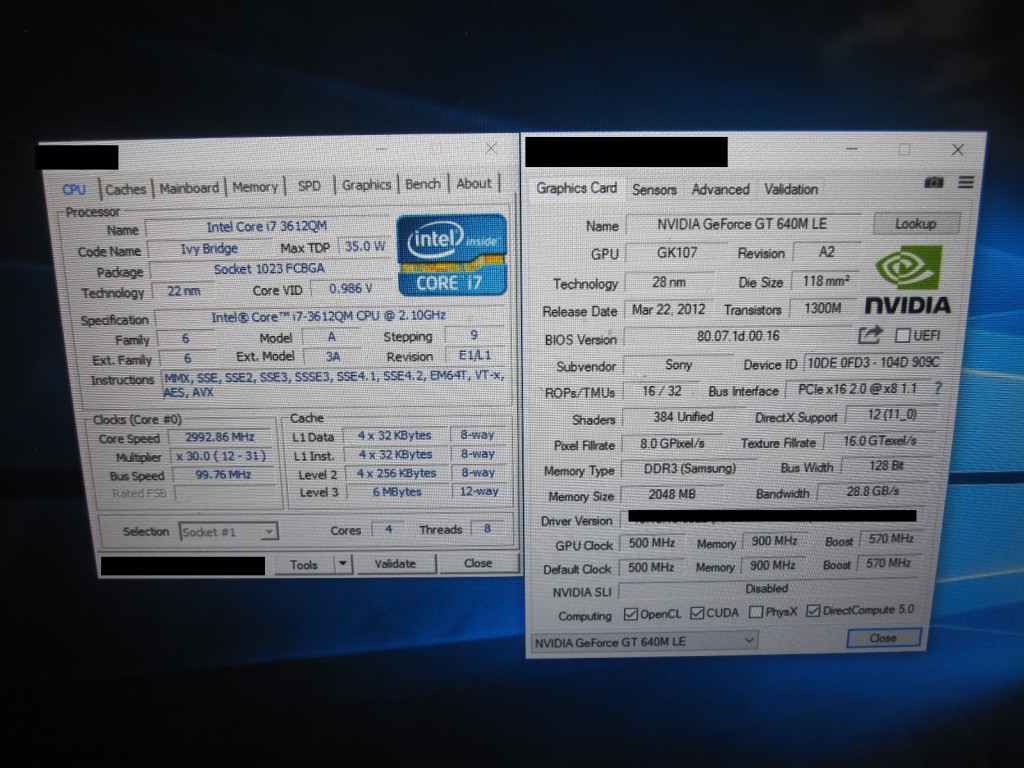Click the Bandwidth value 28.8 GB/s
The height and width of the screenshot is (768, 1024).
pyautogui.click(x=872, y=491)
